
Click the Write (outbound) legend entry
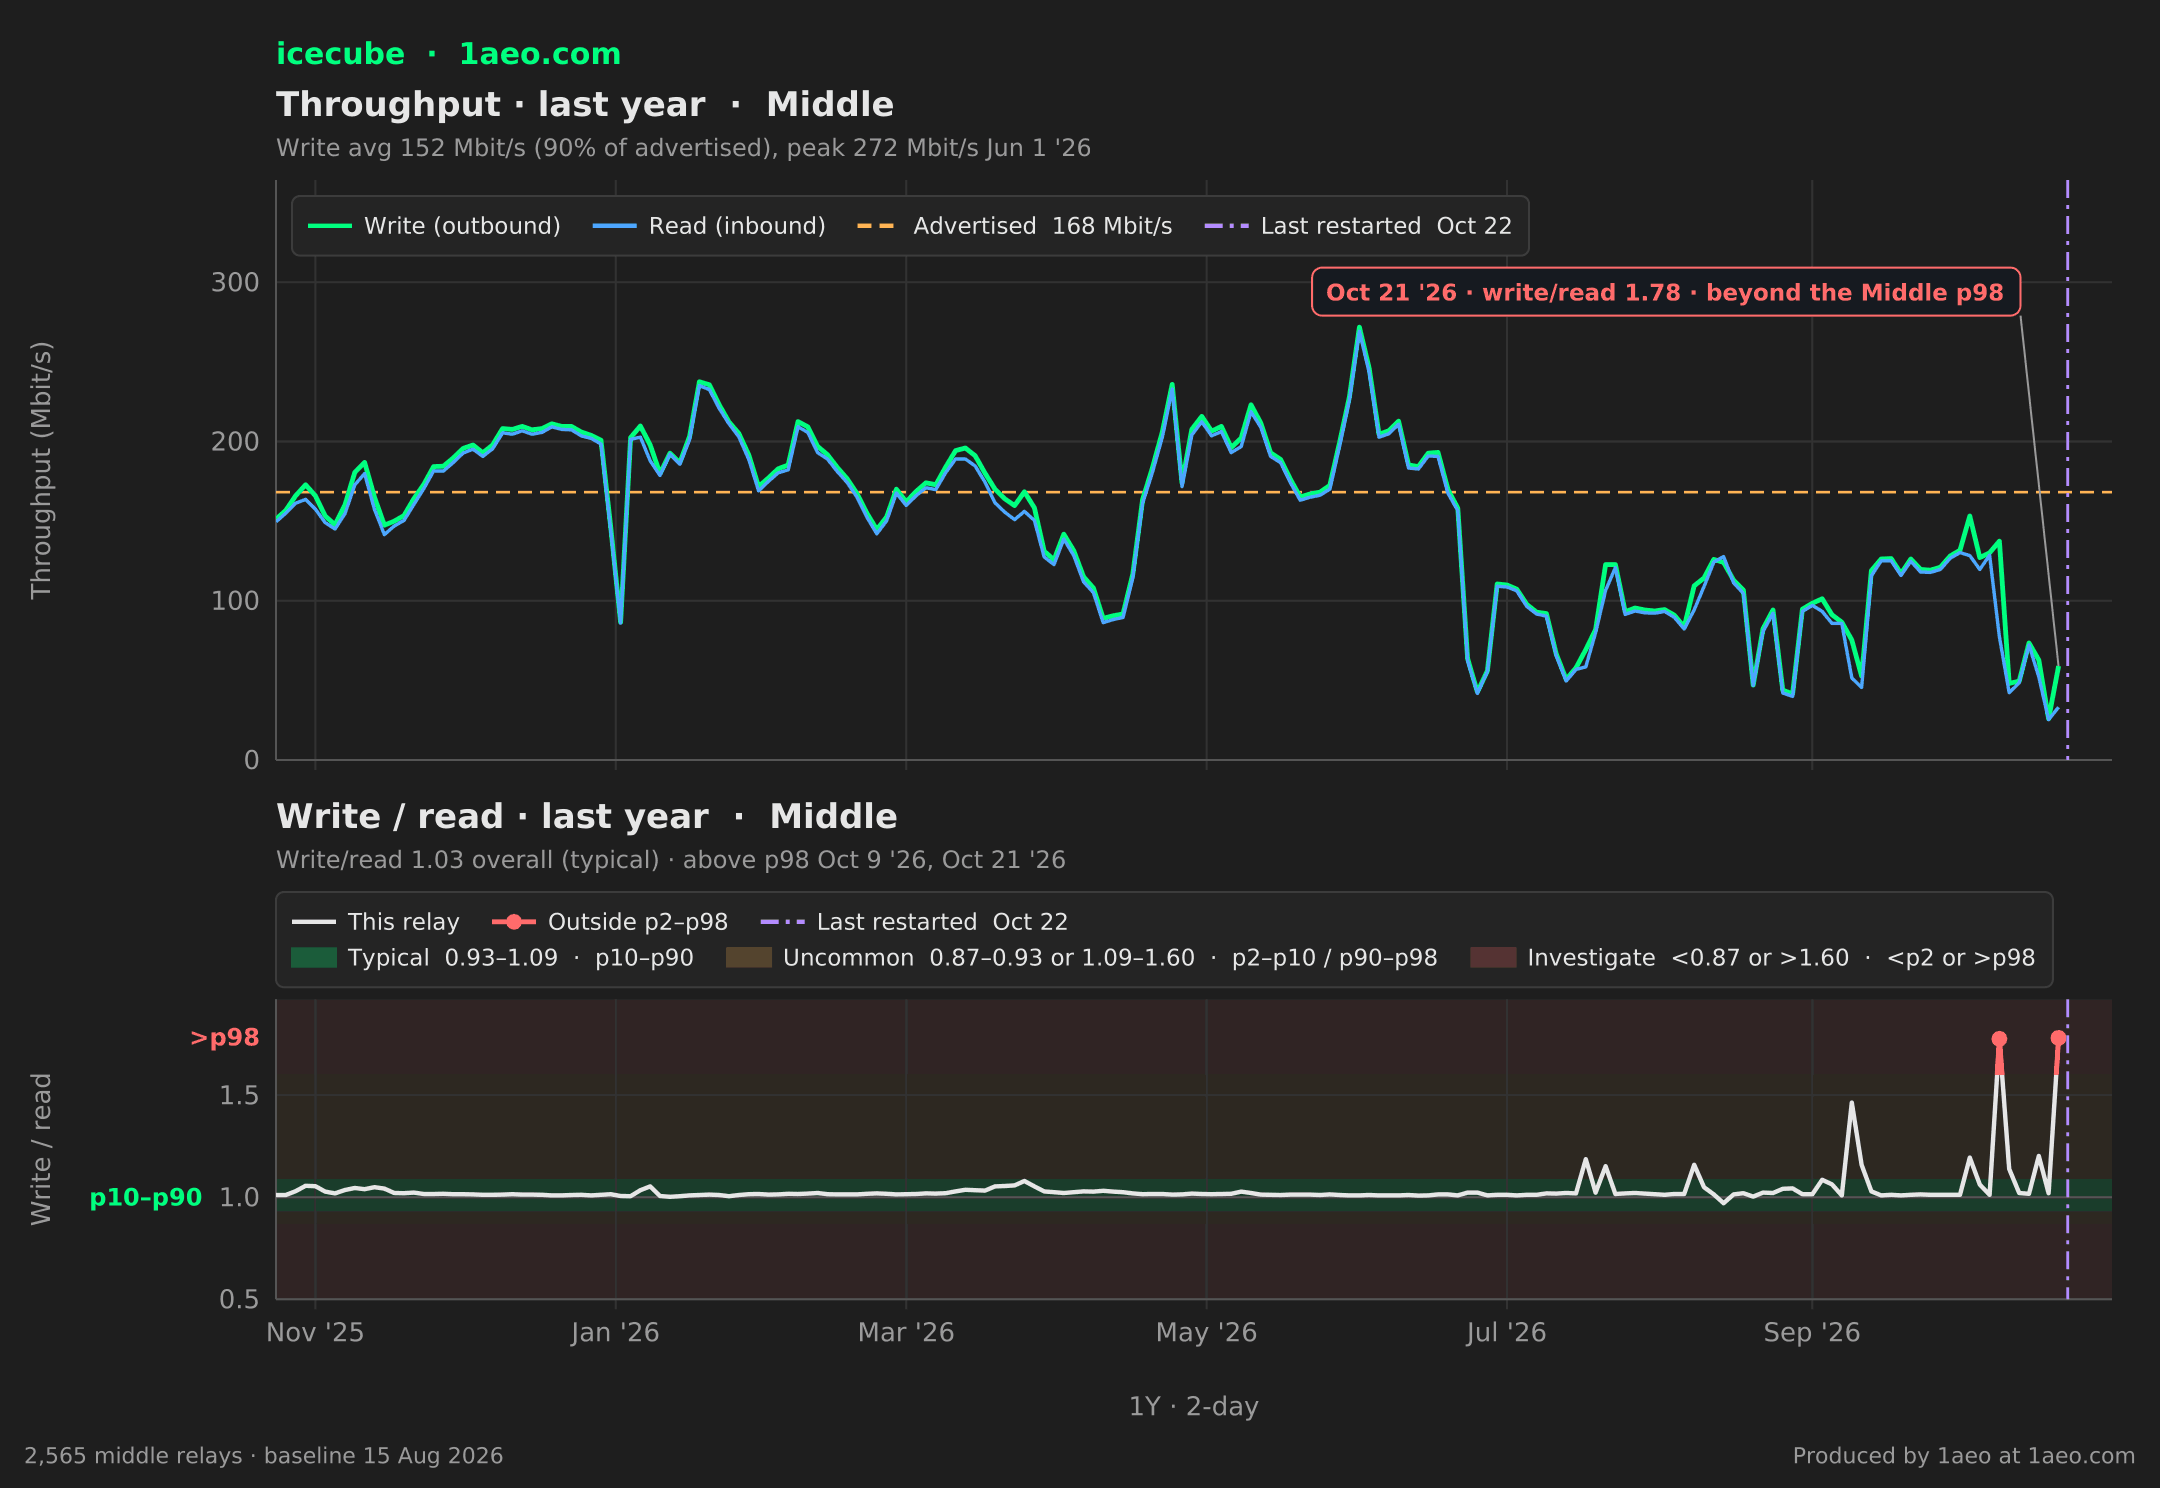click(434, 226)
